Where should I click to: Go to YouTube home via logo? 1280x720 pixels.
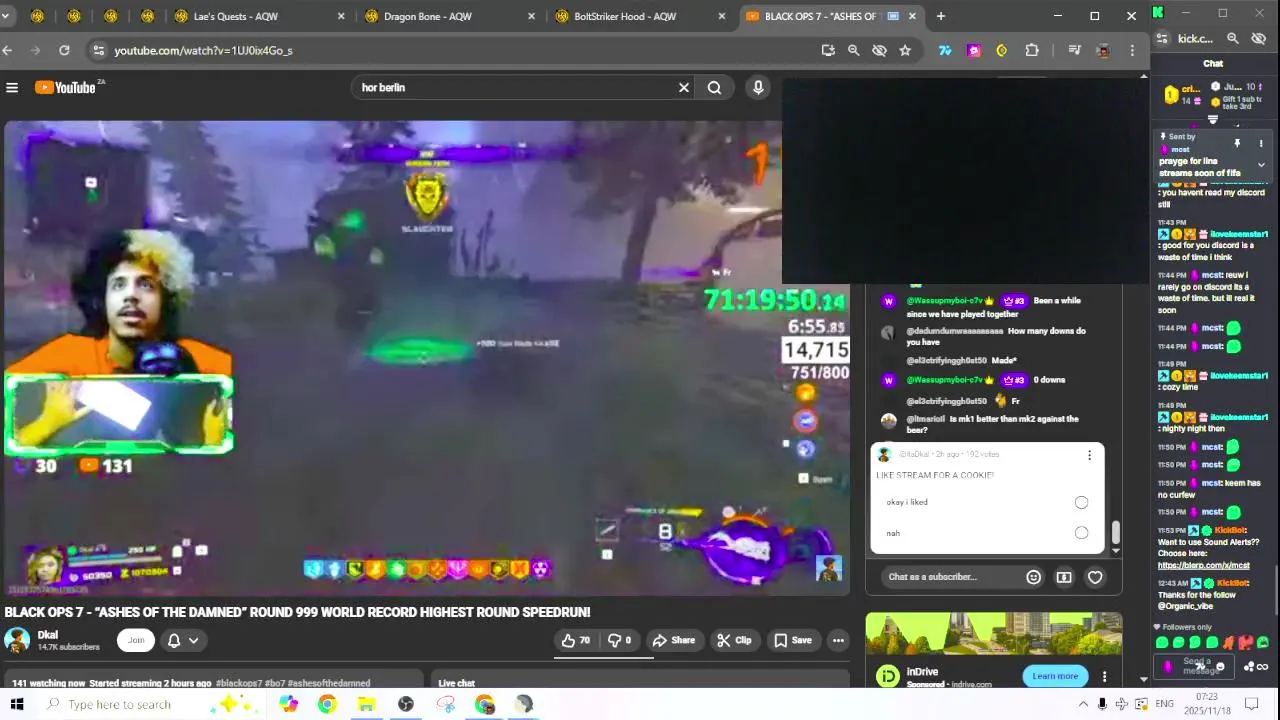(66, 88)
